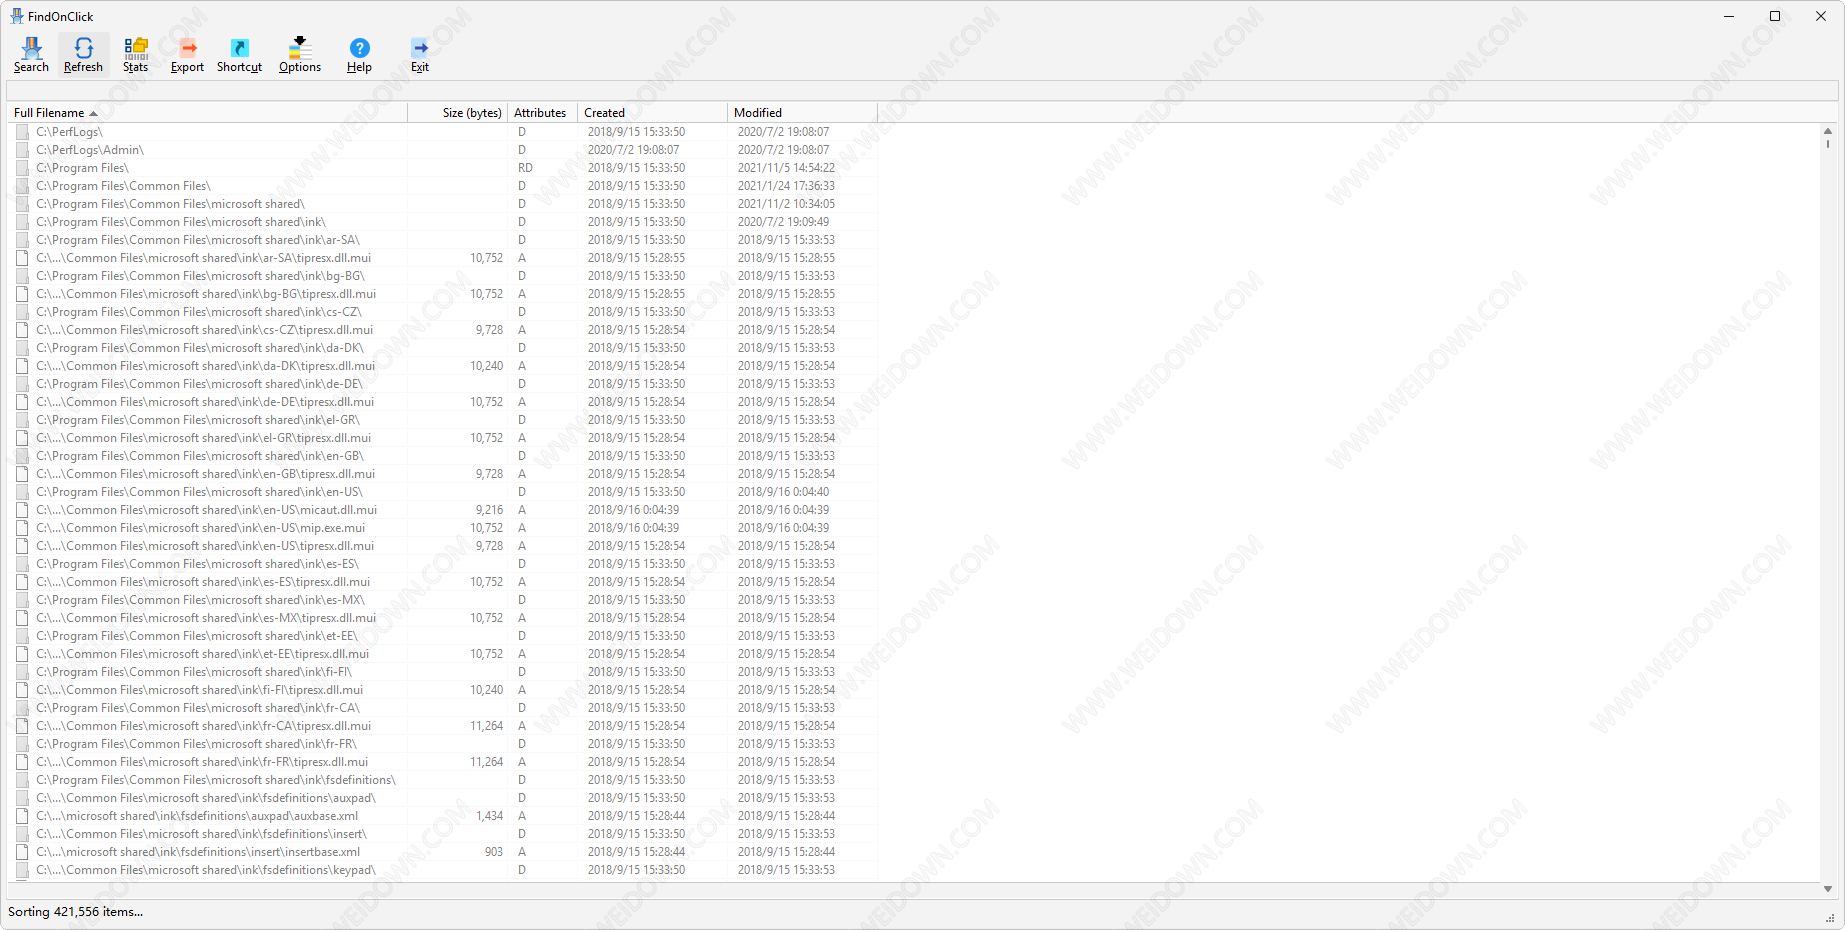Click size value 1,434 of auxbase.xml
The image size is (1845, 930).
(x=489, y=816)
